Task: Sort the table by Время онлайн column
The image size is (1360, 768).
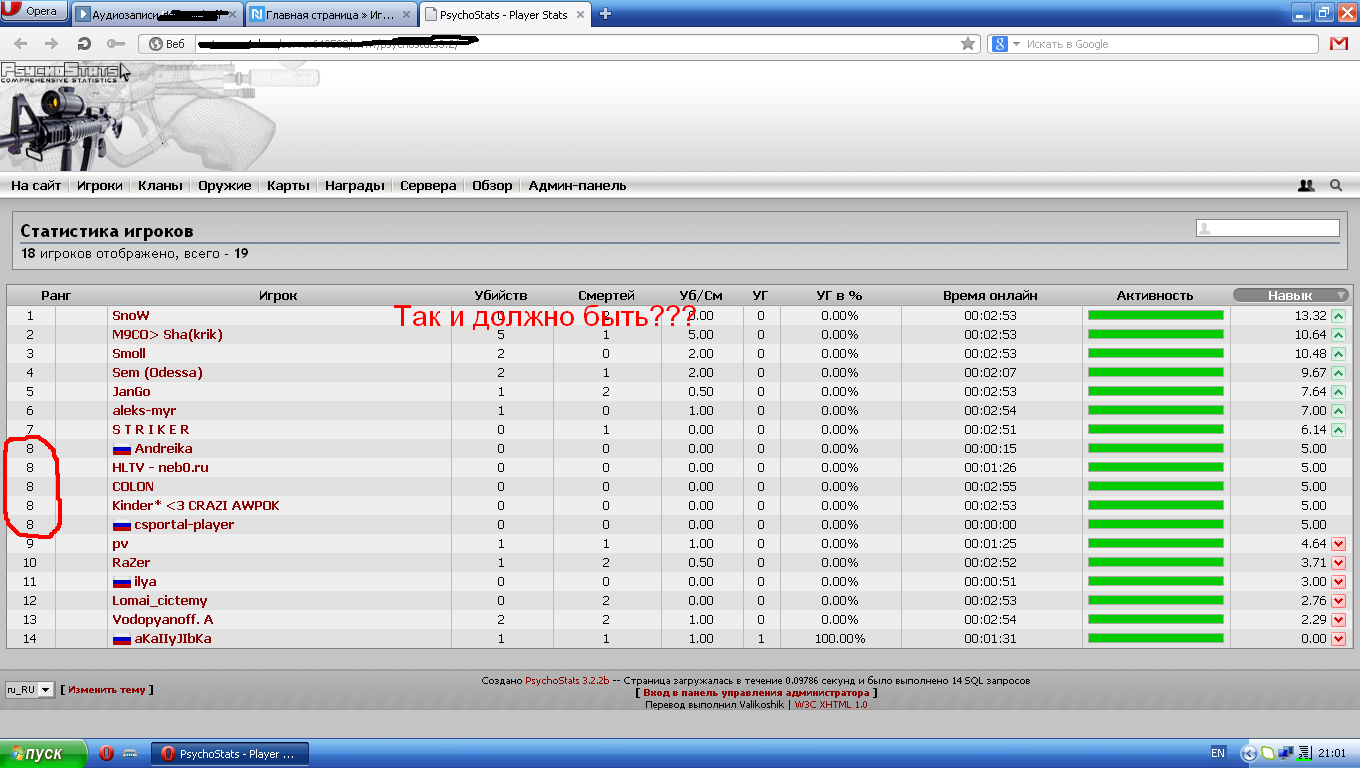Action: pos(990,296)
